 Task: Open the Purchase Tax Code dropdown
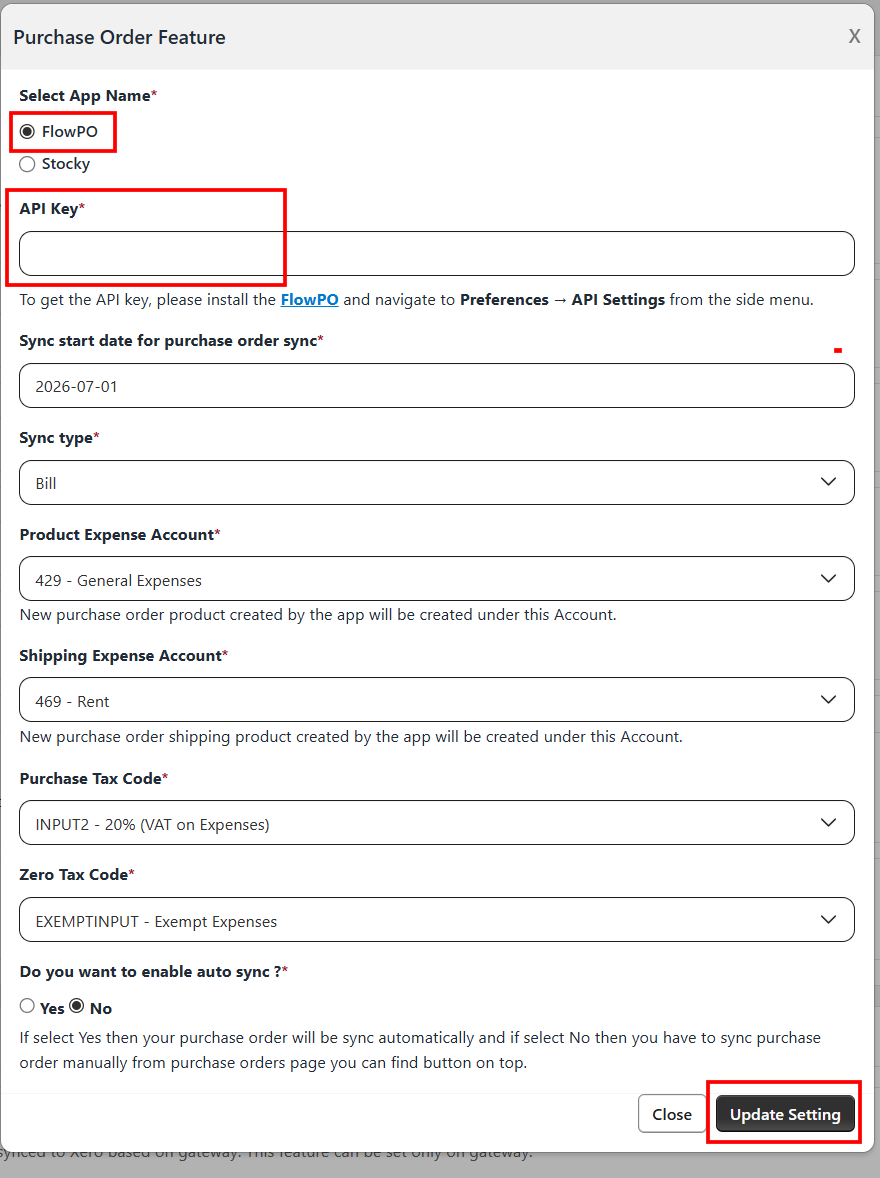pos(437,823)
